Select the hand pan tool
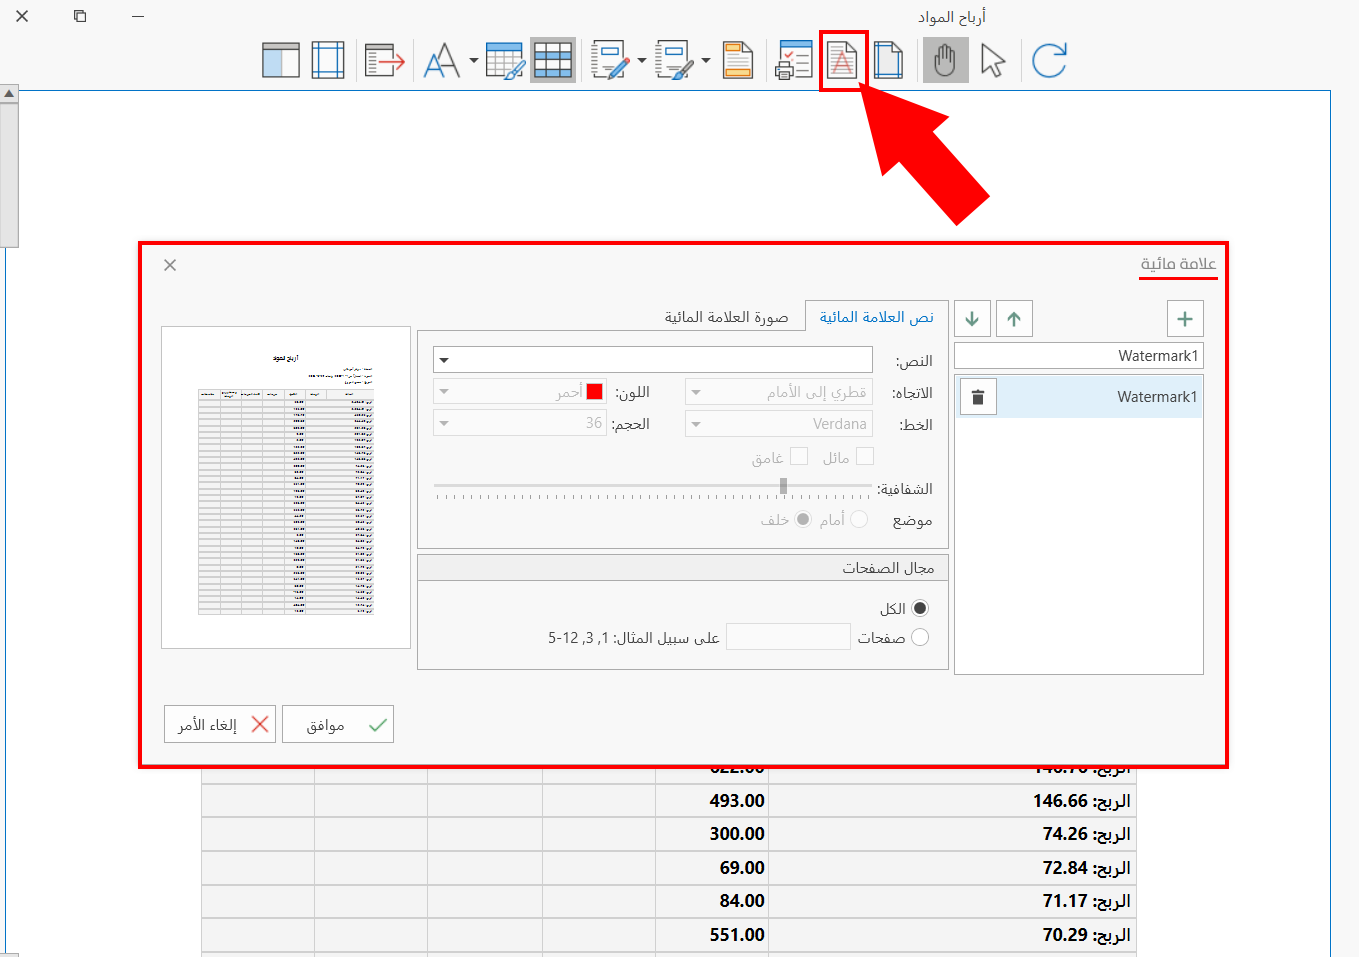 coord(945,61)
